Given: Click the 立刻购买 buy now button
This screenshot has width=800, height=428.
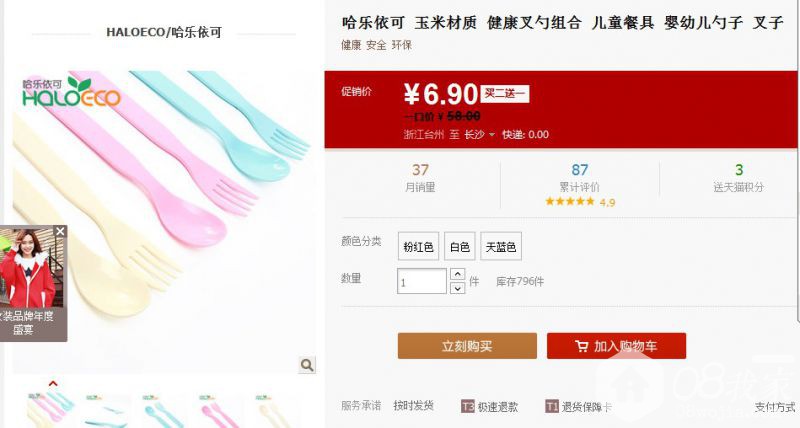Looking at the screenshot, I should [467, 346].
